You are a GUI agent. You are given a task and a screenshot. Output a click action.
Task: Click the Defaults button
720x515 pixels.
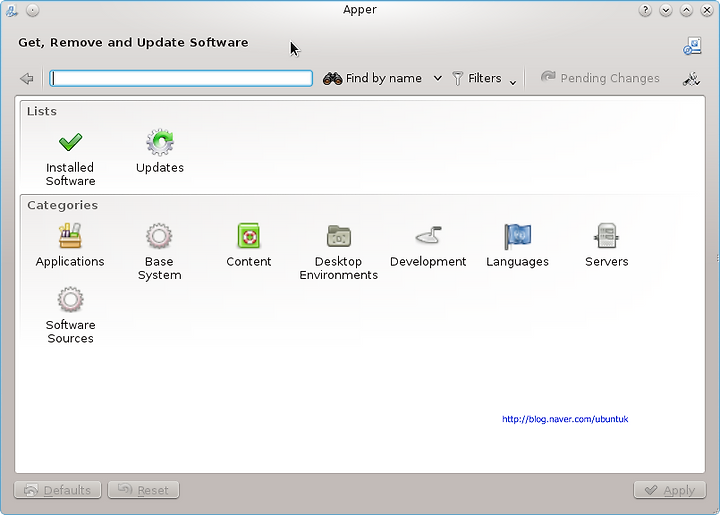click(58, 490)
